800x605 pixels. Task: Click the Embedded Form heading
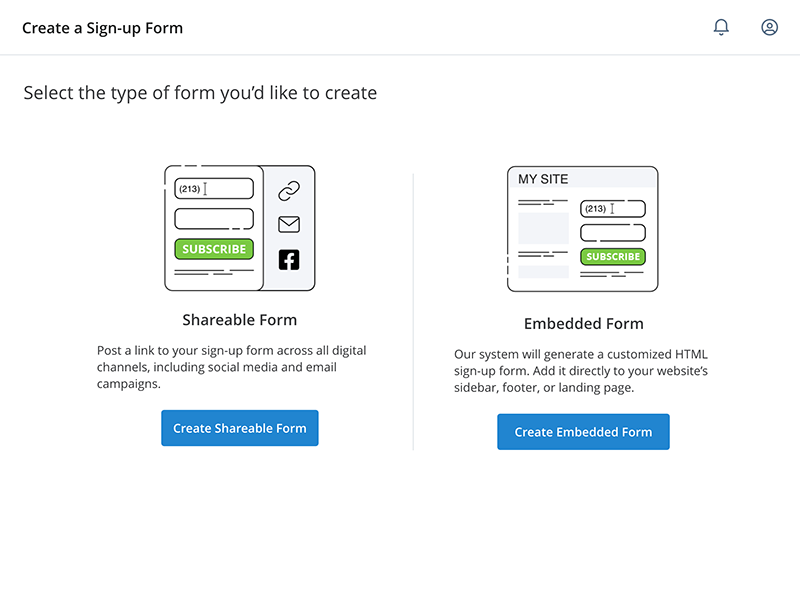(x=583, y=323)
